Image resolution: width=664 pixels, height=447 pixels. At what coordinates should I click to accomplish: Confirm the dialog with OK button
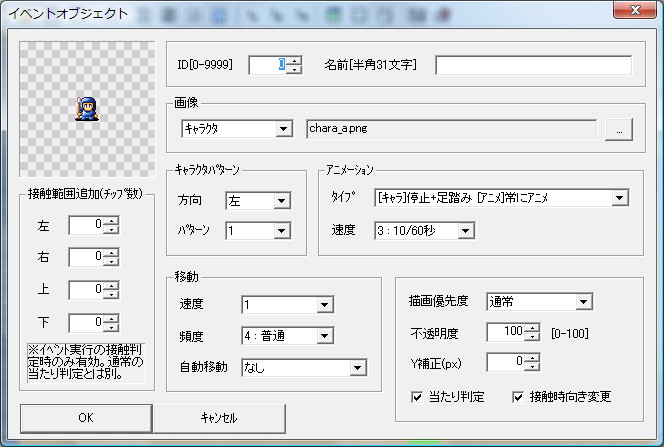(x=86, y=418)
